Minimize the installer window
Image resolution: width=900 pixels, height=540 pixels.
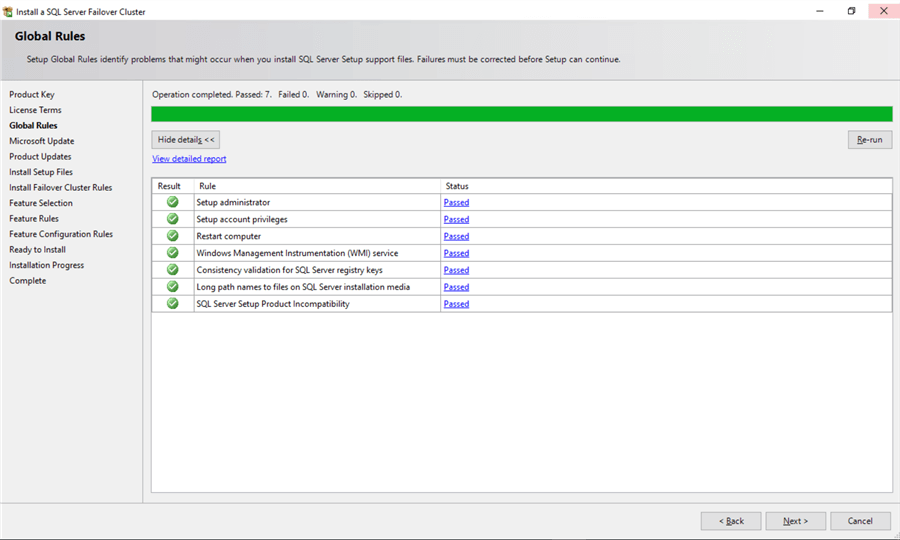(820, 11)
